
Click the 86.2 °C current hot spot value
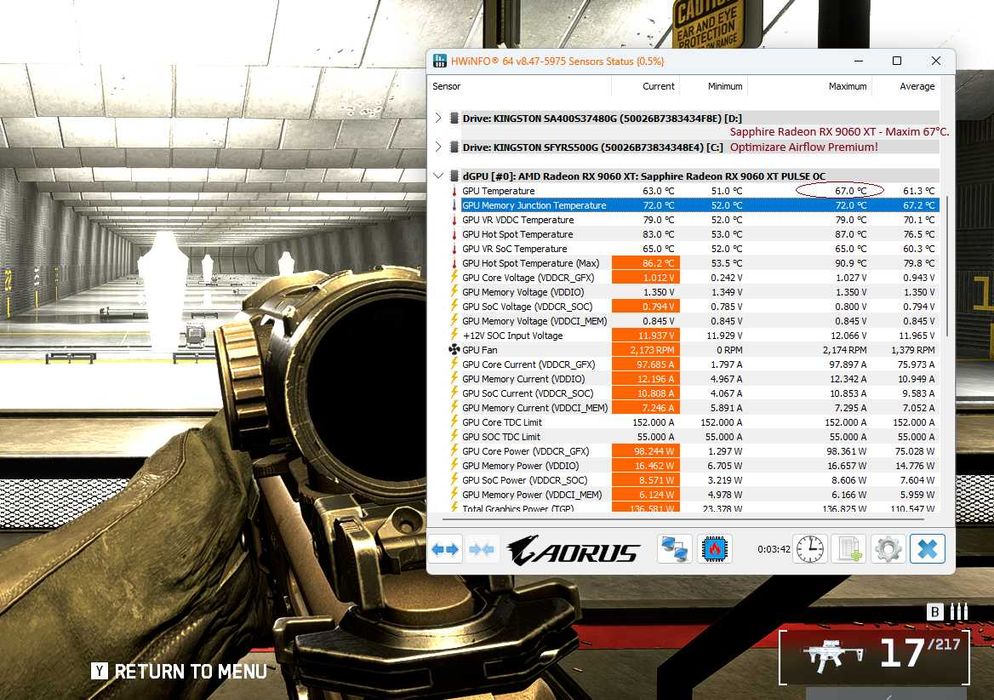pyautogui.click(x=658, y=263)
